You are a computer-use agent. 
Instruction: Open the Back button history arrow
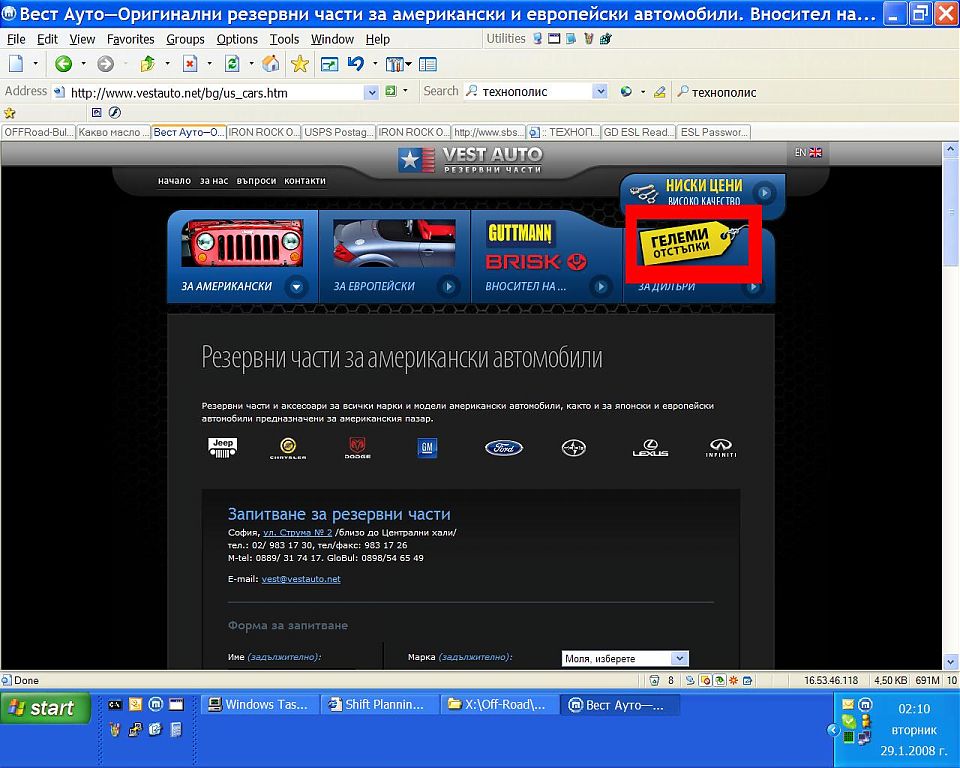pyautogui.click(x=83, y=64)
